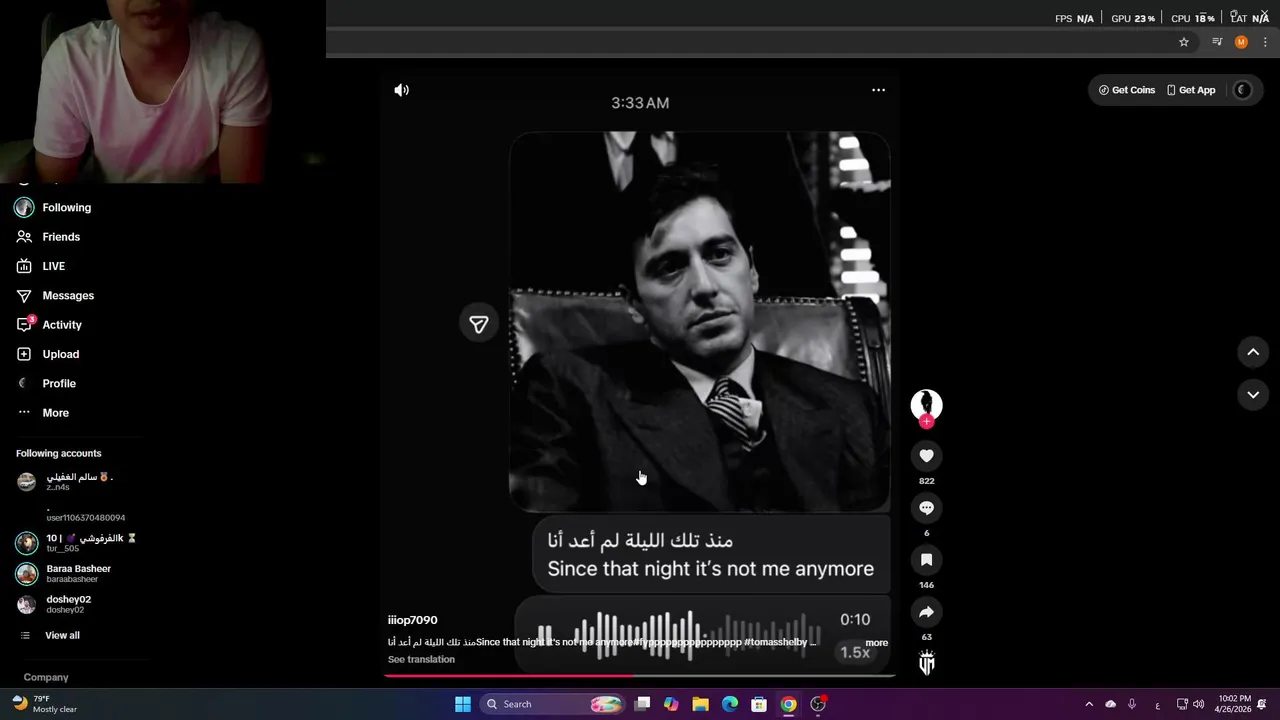Open Microsoft Store from the taskbar
The width and height of the screenshot is (1280, 720).
coord(759,704)
